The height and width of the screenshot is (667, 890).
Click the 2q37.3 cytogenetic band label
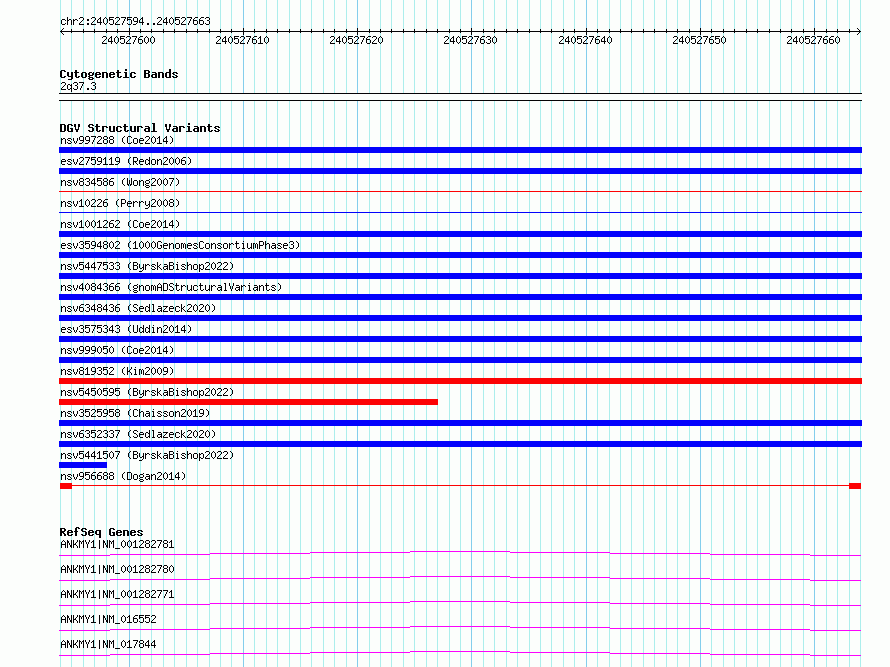78,87
